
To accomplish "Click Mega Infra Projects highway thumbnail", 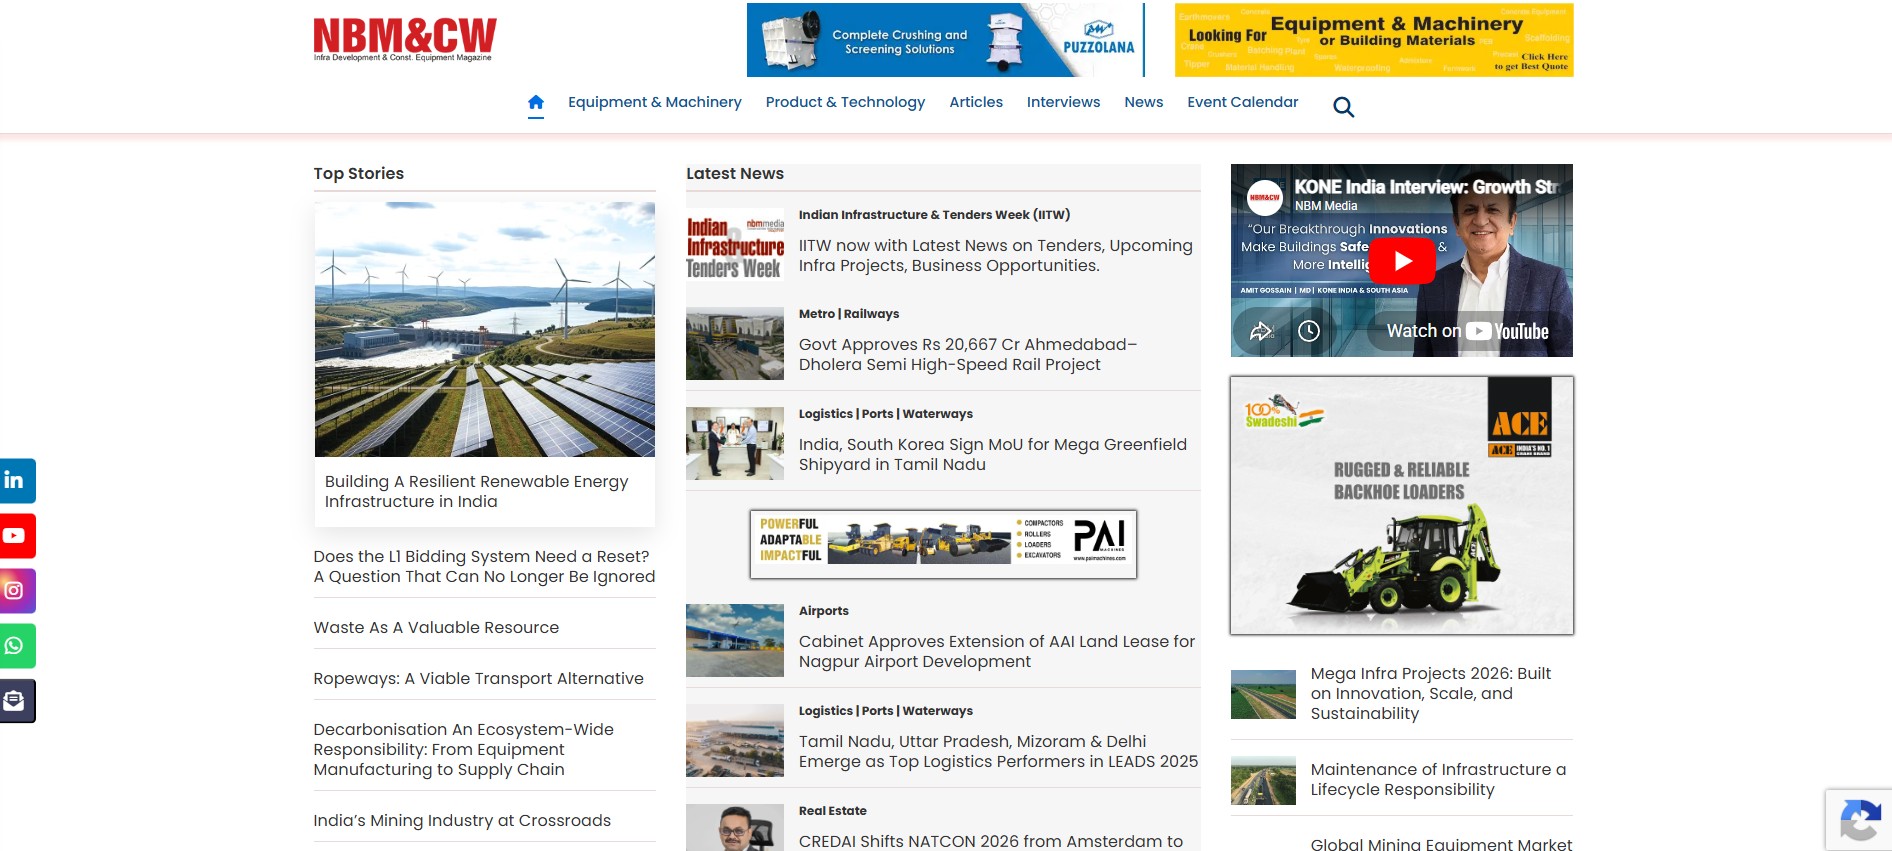I will coord(1263,694).
